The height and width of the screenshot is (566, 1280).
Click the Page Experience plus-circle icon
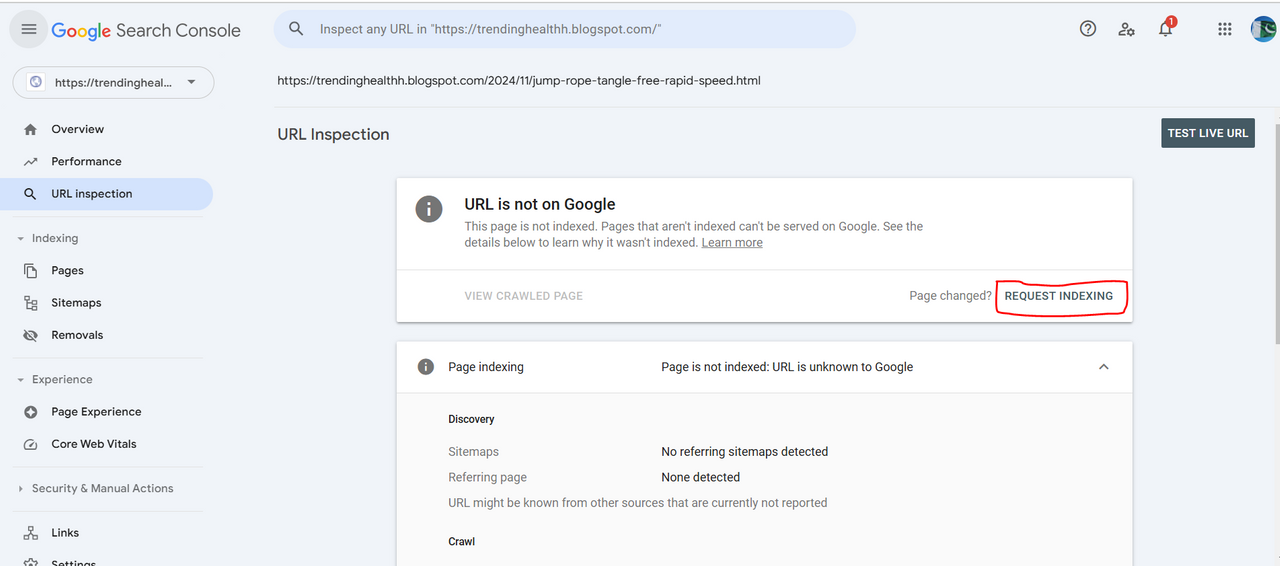click(30, 412)
